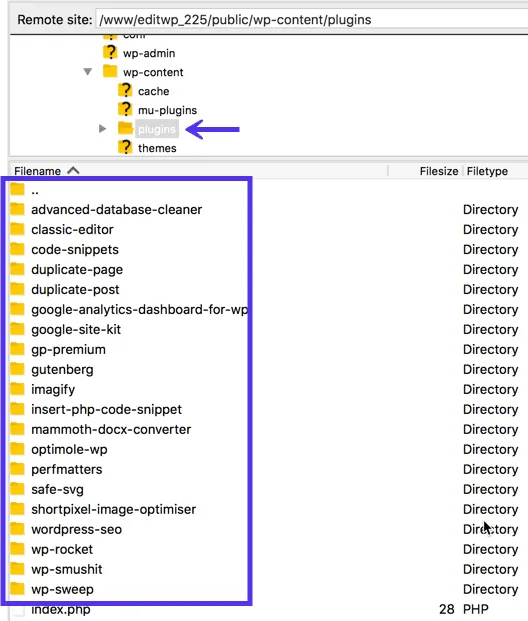This screenshot has width=528, height=621.
Task: Click the Remote site path input field
Action: pos(313,20)
